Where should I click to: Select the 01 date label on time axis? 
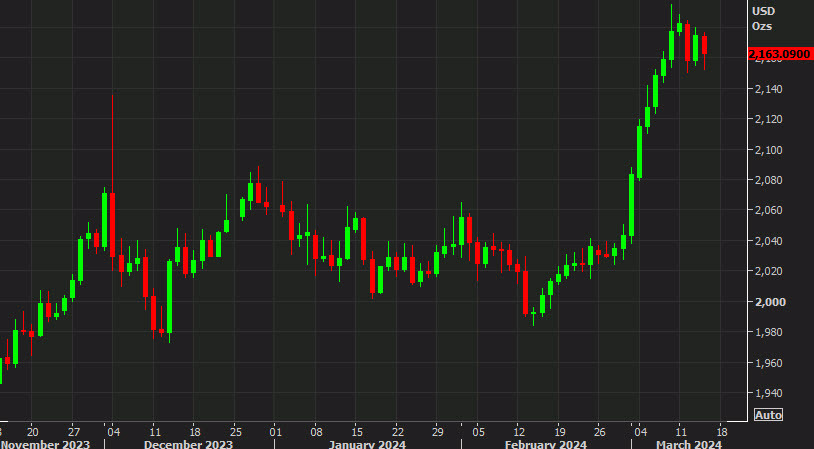[x=275, y=432]
